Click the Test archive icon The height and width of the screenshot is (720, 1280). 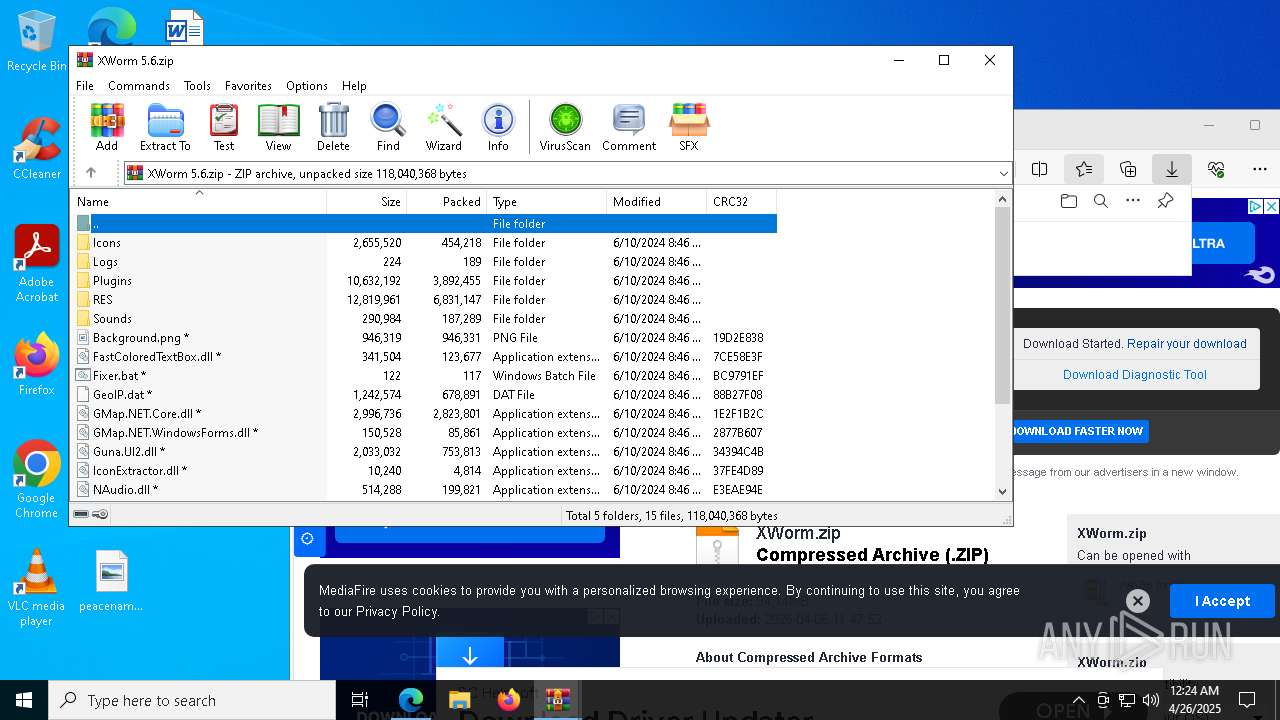(224, 127)
